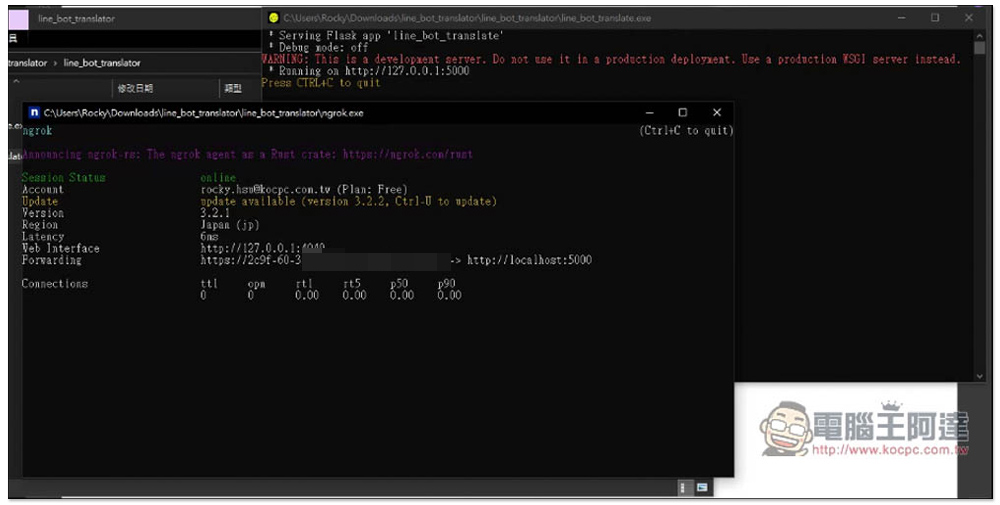This screenshot has width=1000, height=505.
Task: Collapse the sort arrow above name column
Action: 16,81
